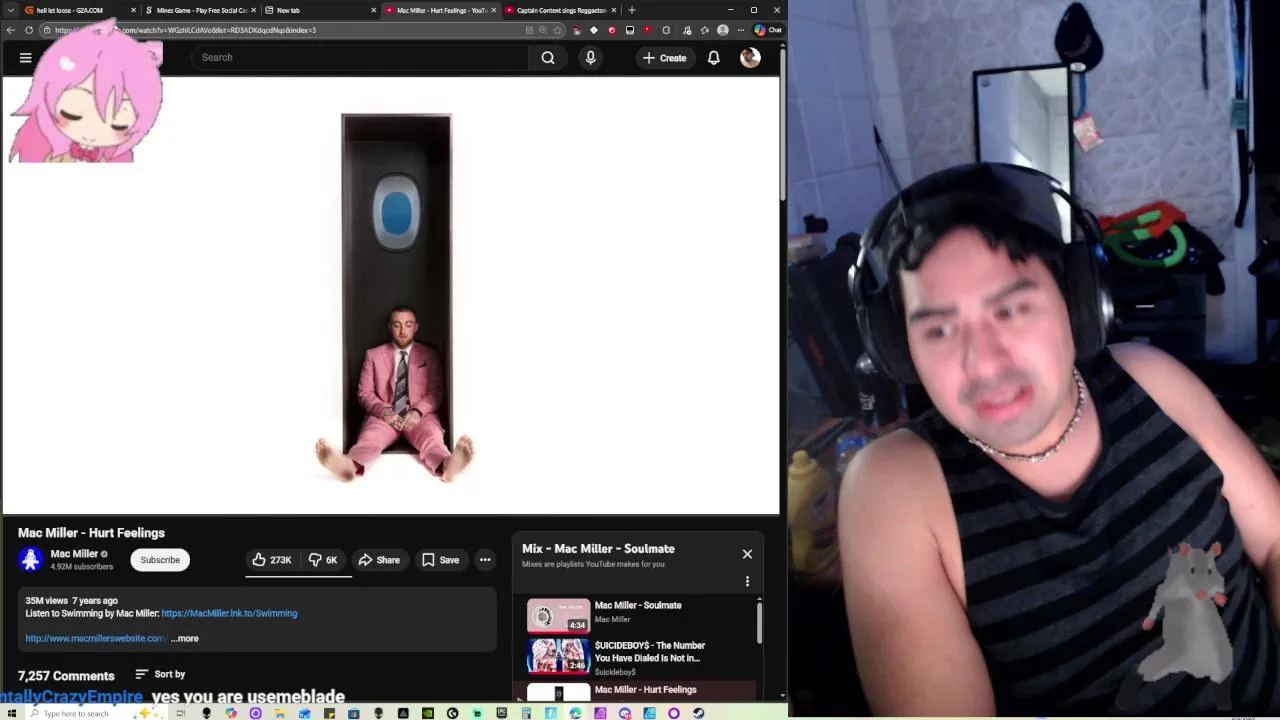Open browser profile icon in toolbar
This screenshot has width=1280, height=720.
click(722, 30)
